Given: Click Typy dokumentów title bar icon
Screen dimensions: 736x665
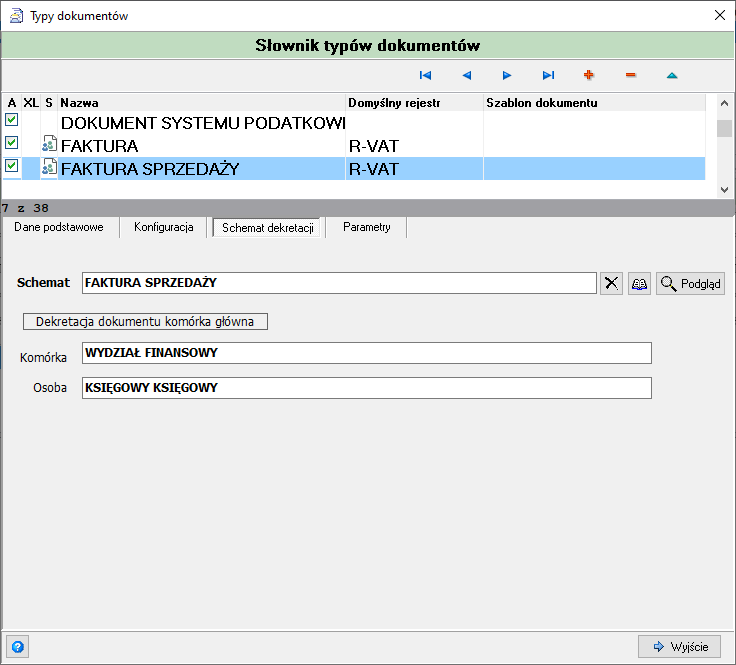Looking at the screenshot, I should [16, 16].
